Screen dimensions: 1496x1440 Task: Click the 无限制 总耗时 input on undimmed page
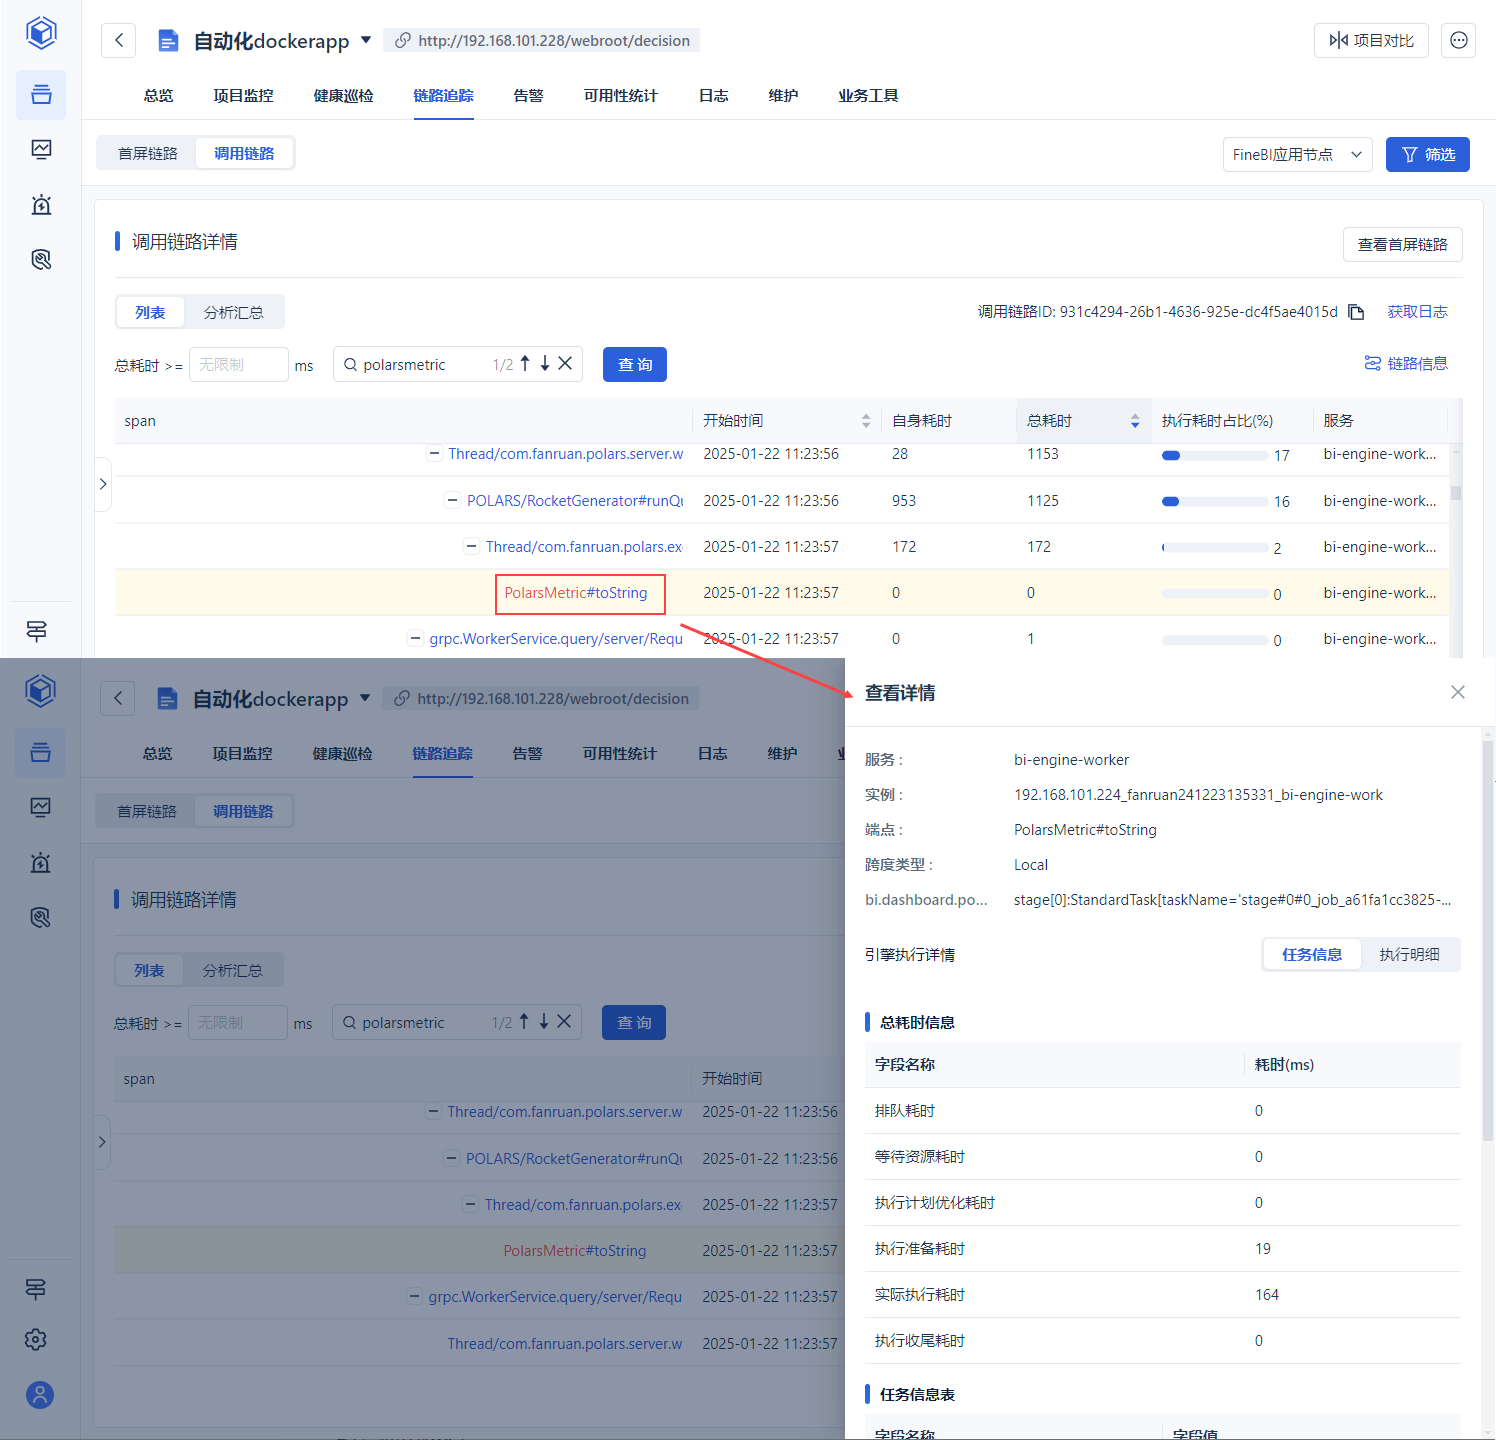coord(239,364)
